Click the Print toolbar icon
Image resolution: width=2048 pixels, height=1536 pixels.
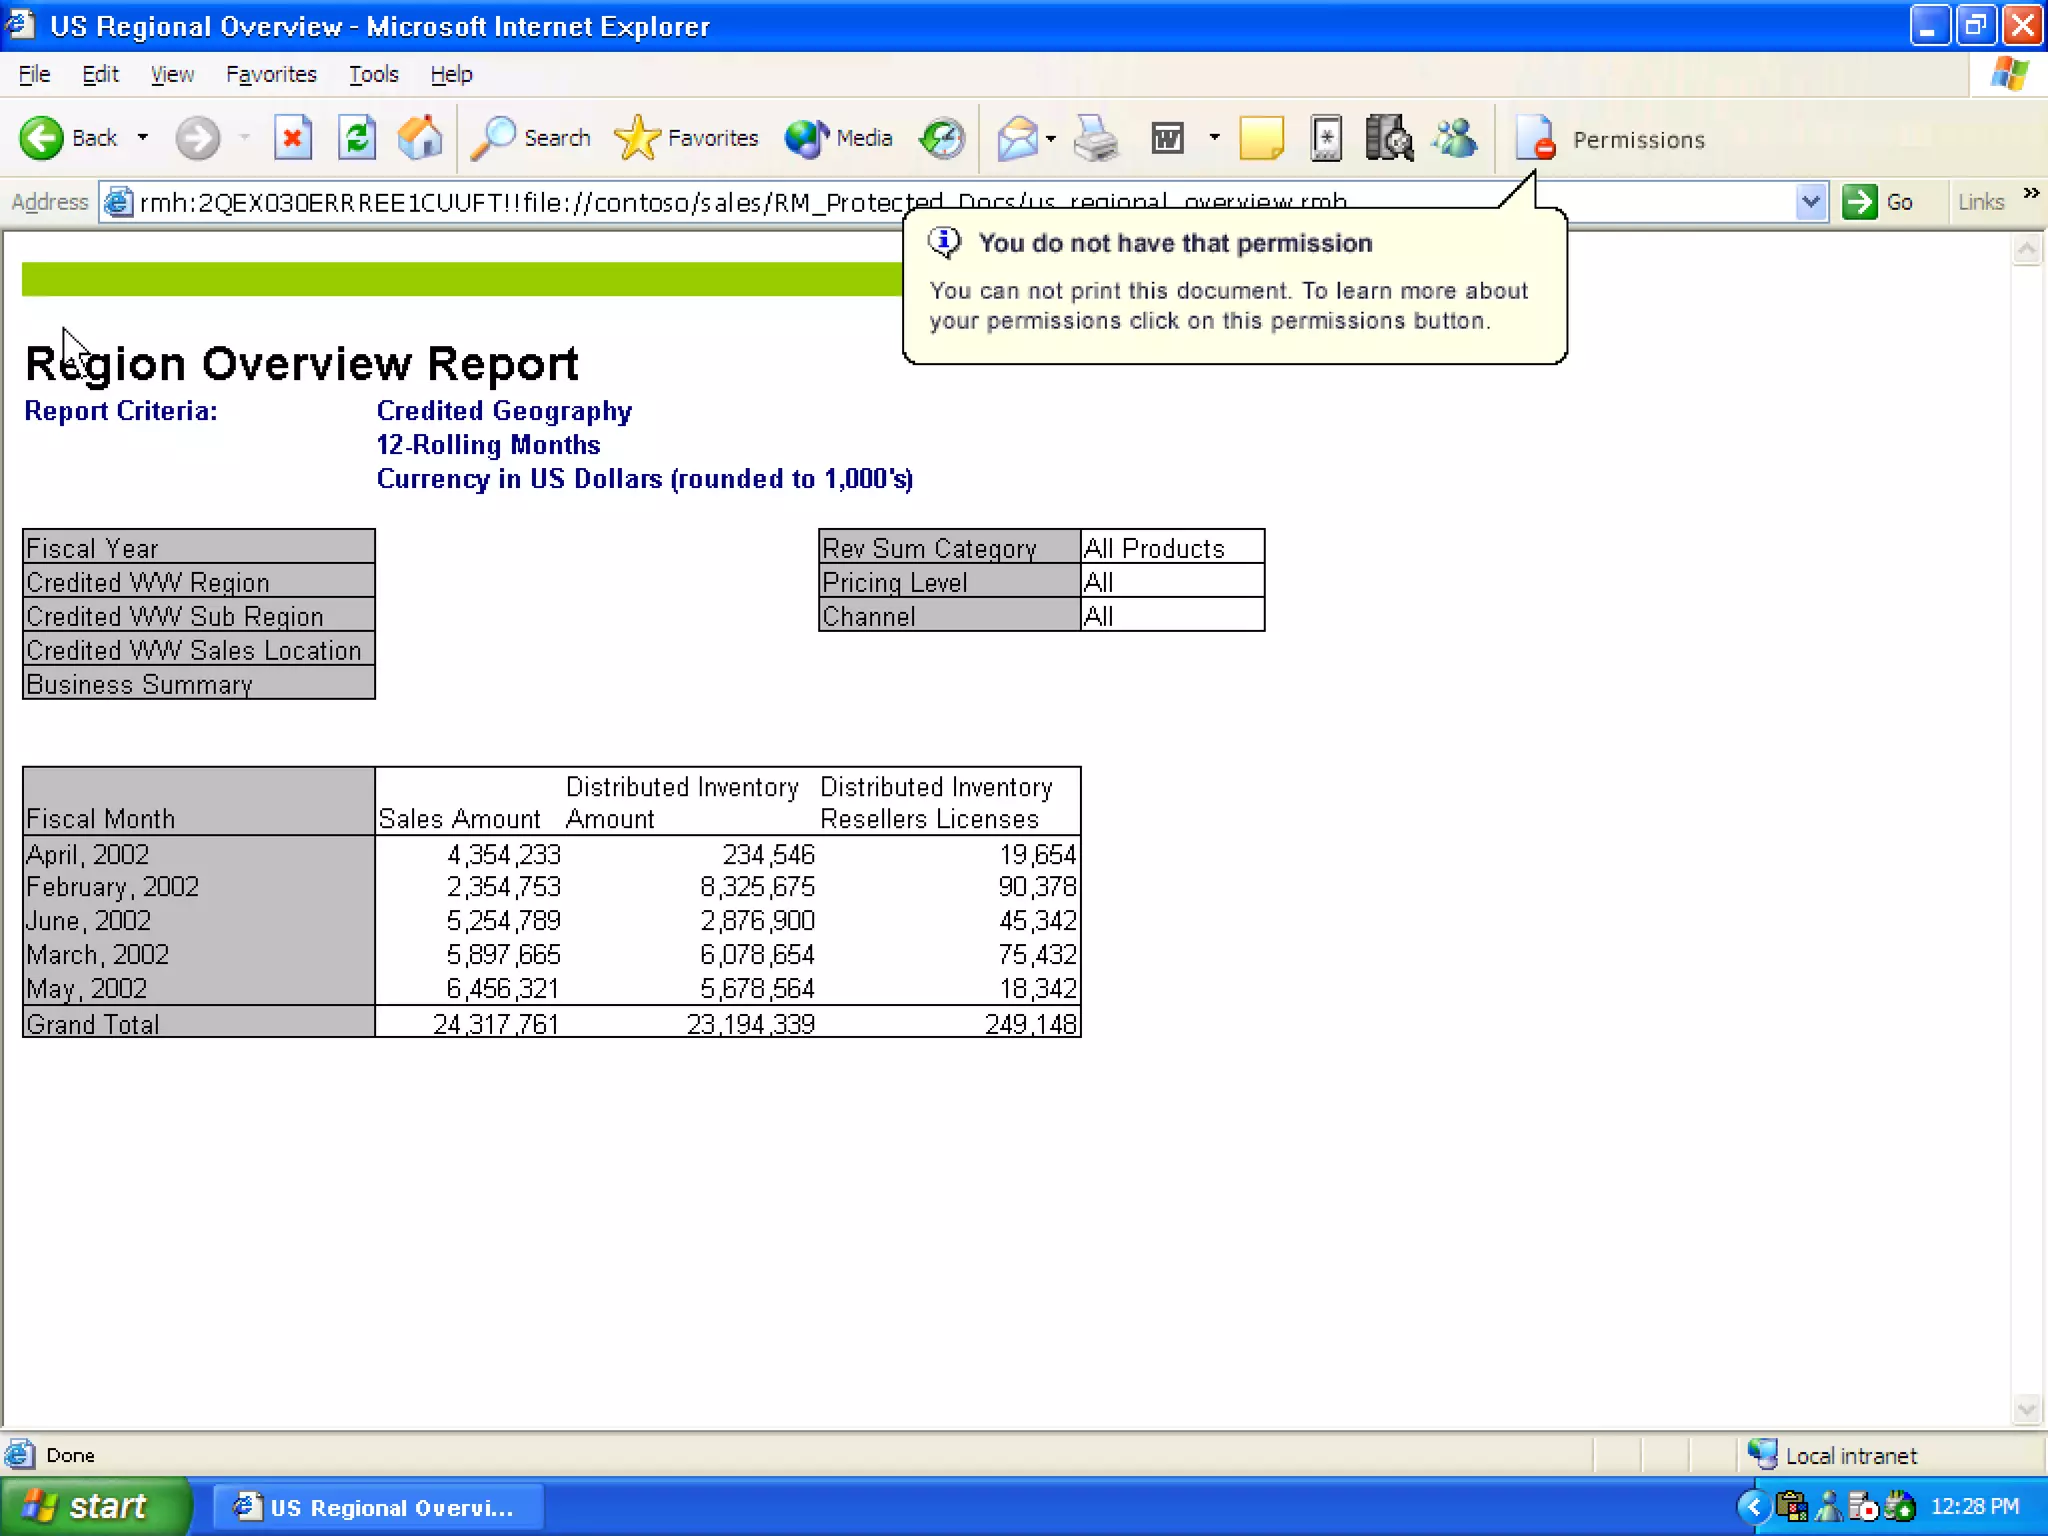(x=1096, y=138)
